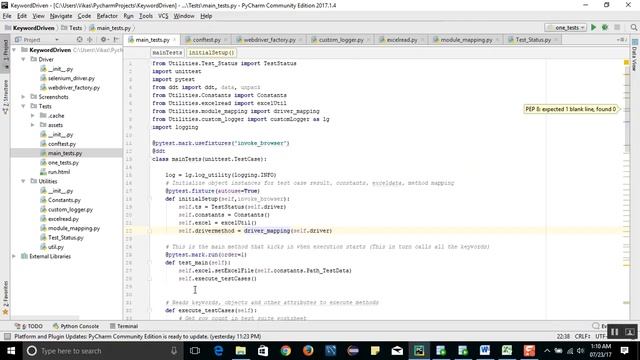Click the collapse all icon in Project panel
This screenshot has height=360, width=640.
point(90,40)
